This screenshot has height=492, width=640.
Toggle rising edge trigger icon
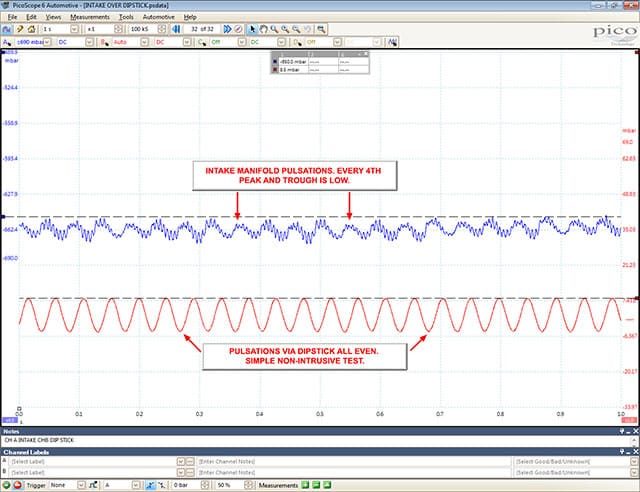coord(150,485)
